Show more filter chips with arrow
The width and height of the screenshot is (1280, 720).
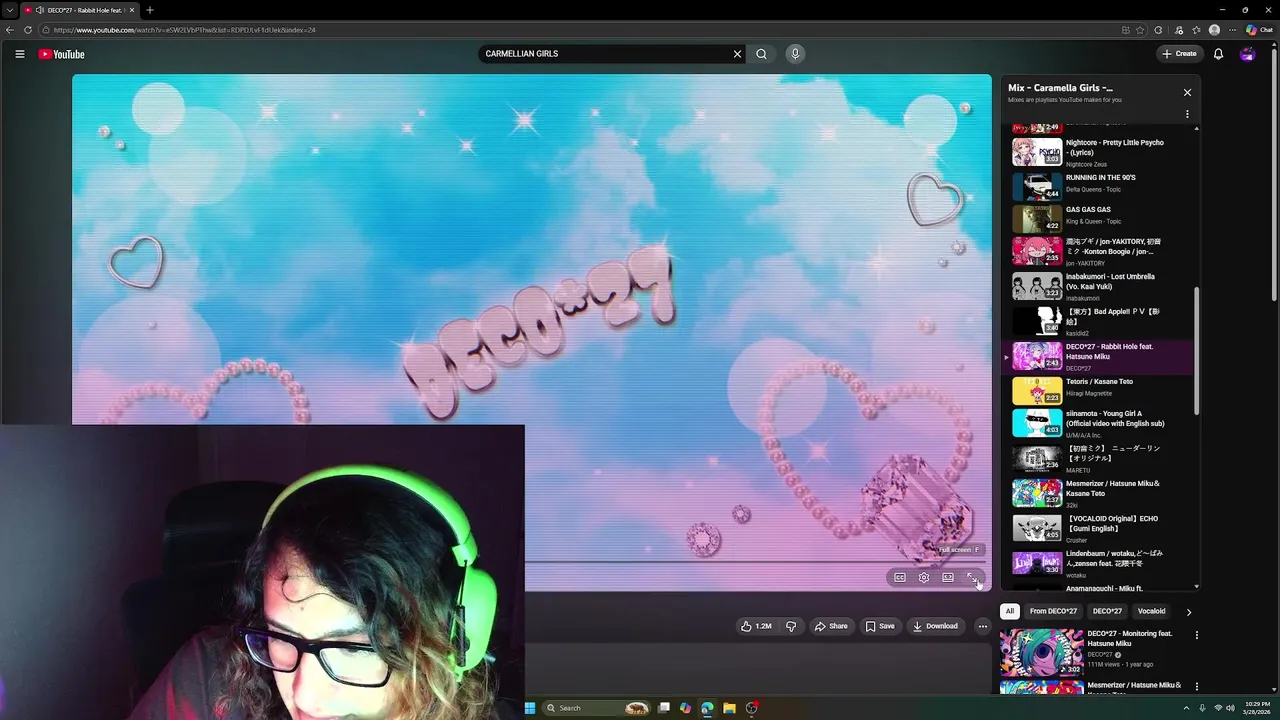click(1188, 611)
